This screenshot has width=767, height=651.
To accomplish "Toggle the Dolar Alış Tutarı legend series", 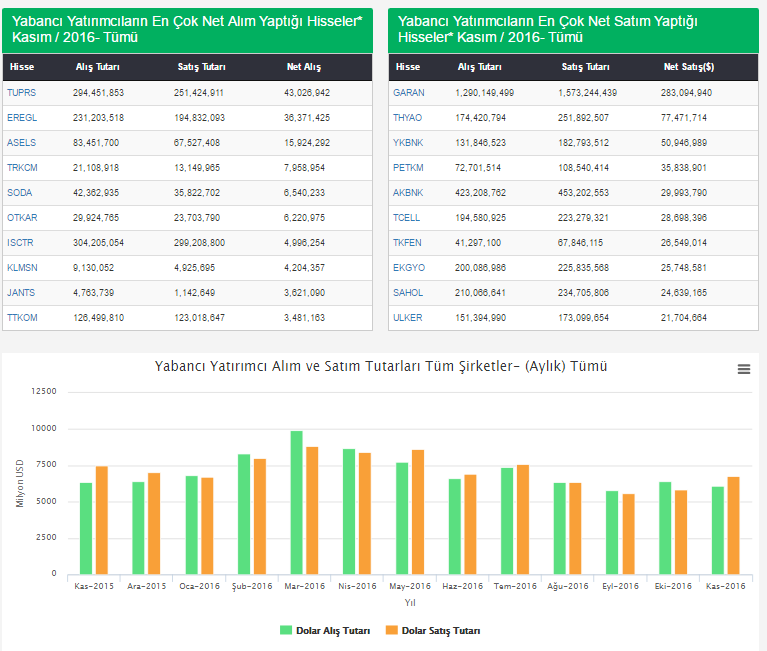I will 325,630.
